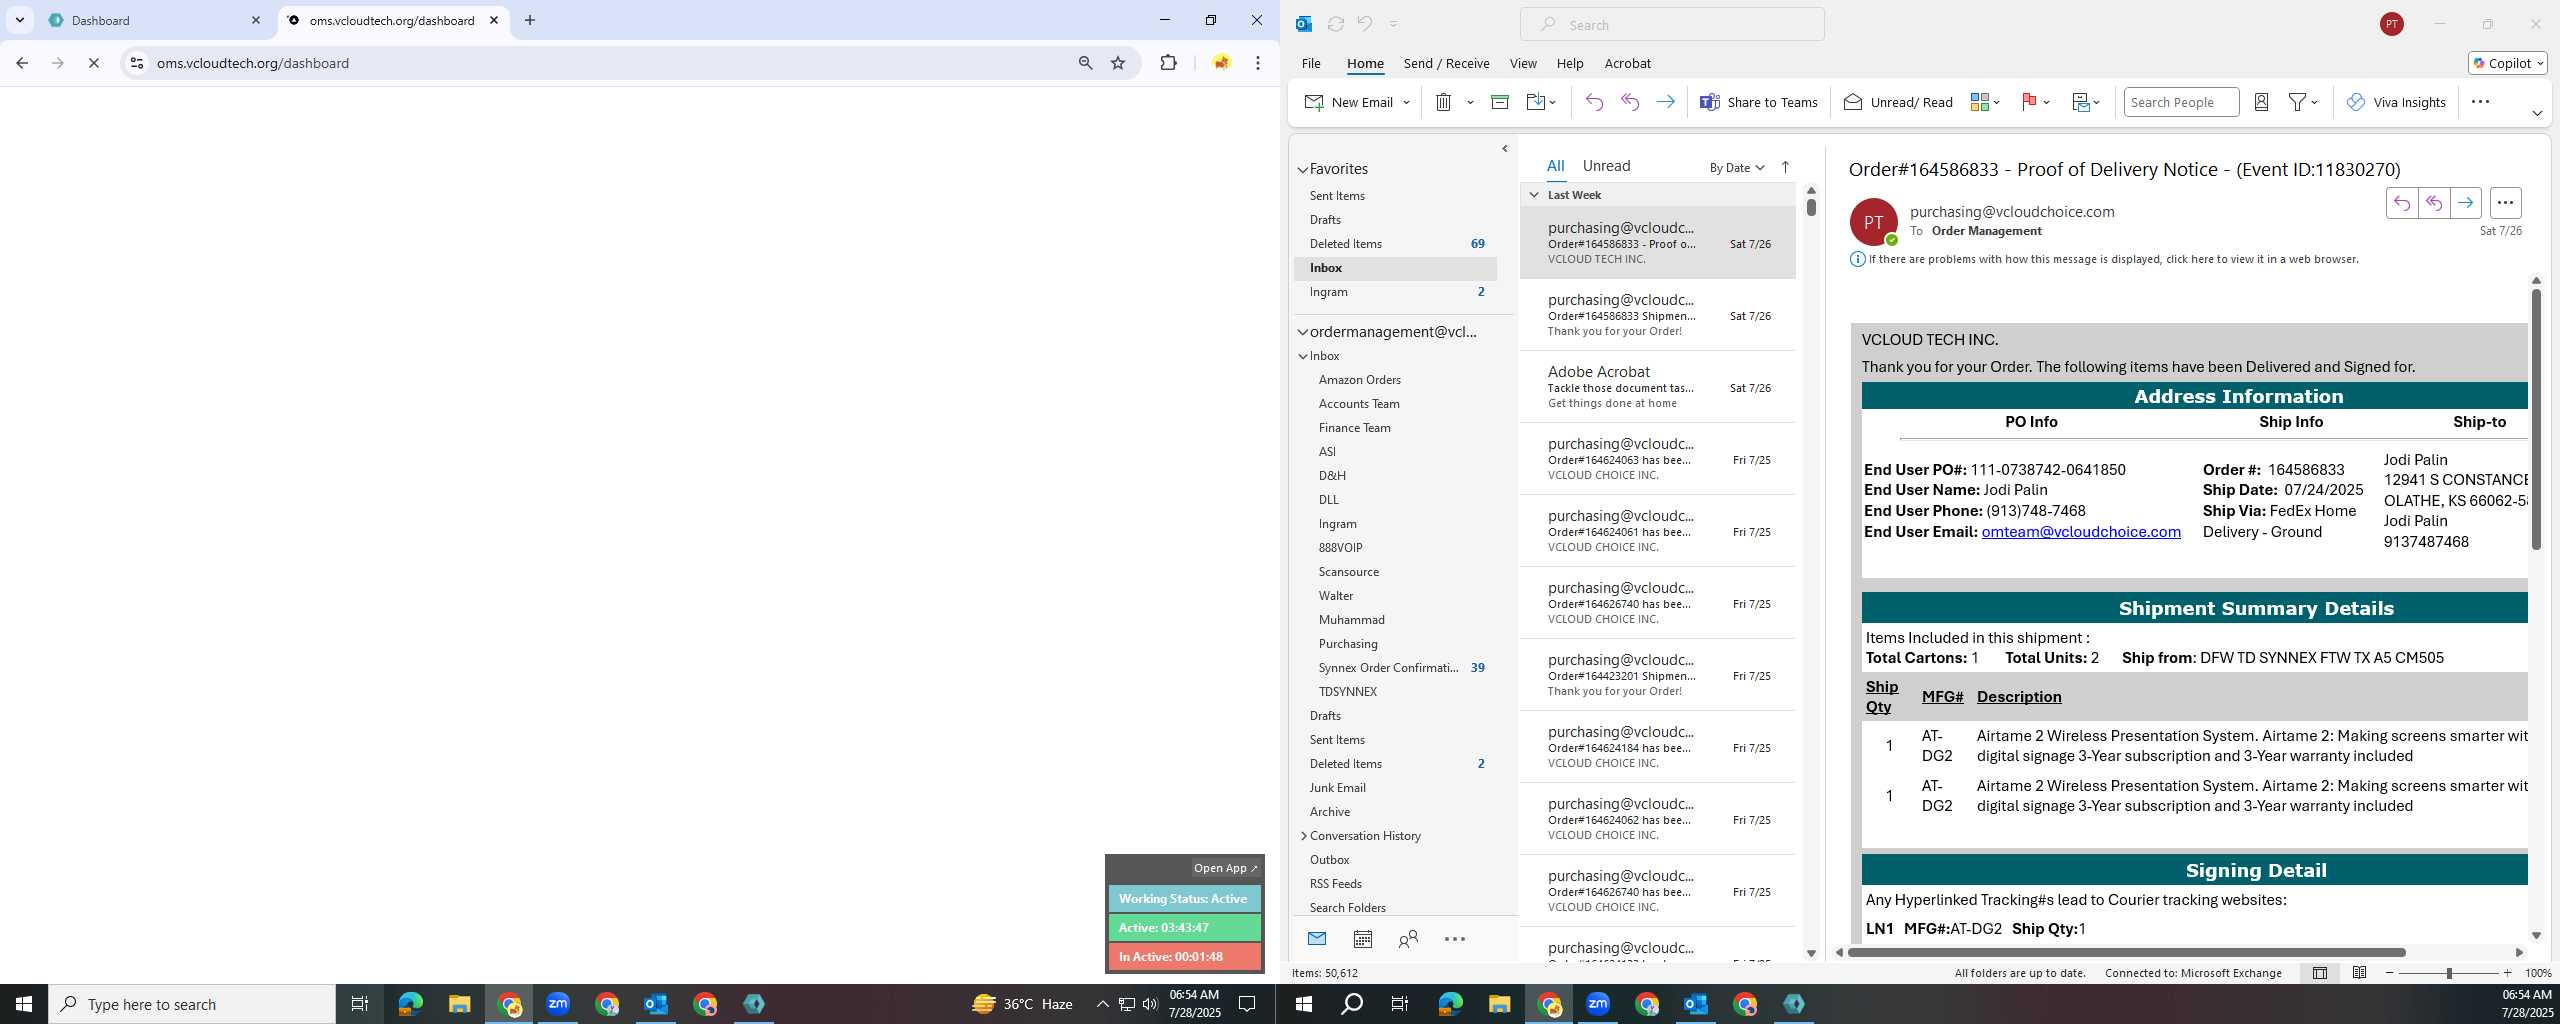Switch to the Dashboard tab in Chrome
2560x1024 pixels.
(x=154, y=20)
